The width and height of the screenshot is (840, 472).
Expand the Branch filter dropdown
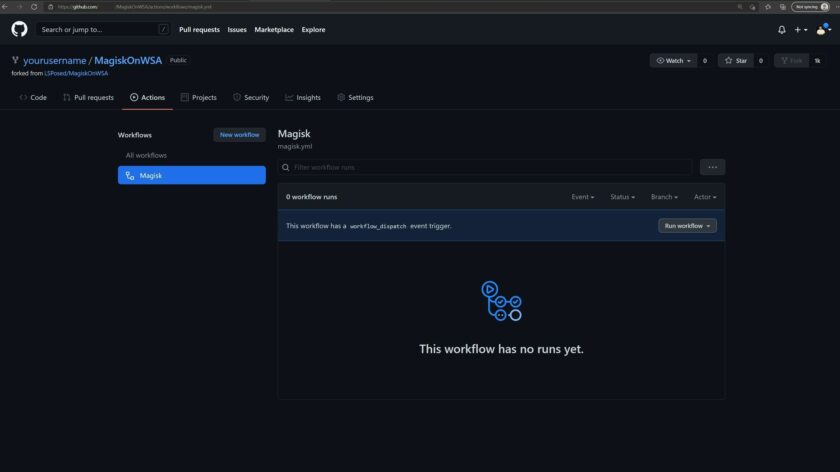664,197
